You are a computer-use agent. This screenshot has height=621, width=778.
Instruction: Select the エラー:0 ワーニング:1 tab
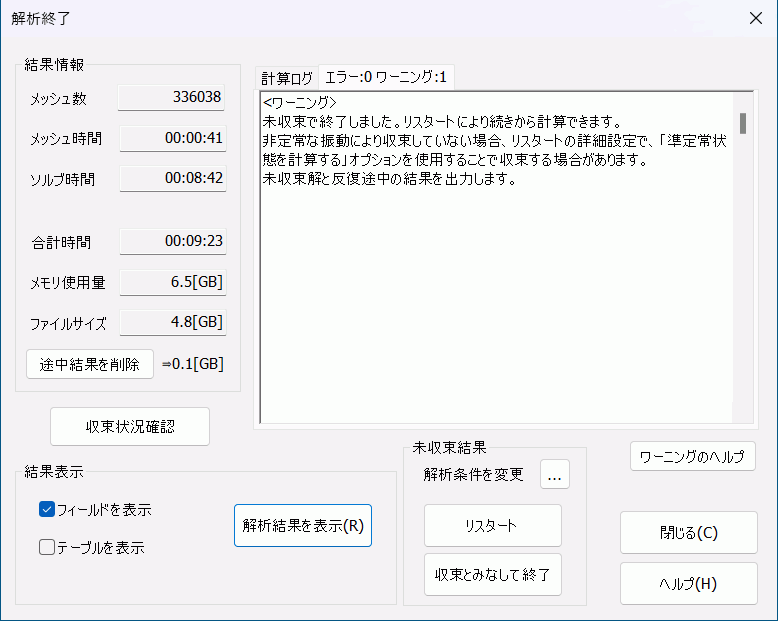pos(386,77)
